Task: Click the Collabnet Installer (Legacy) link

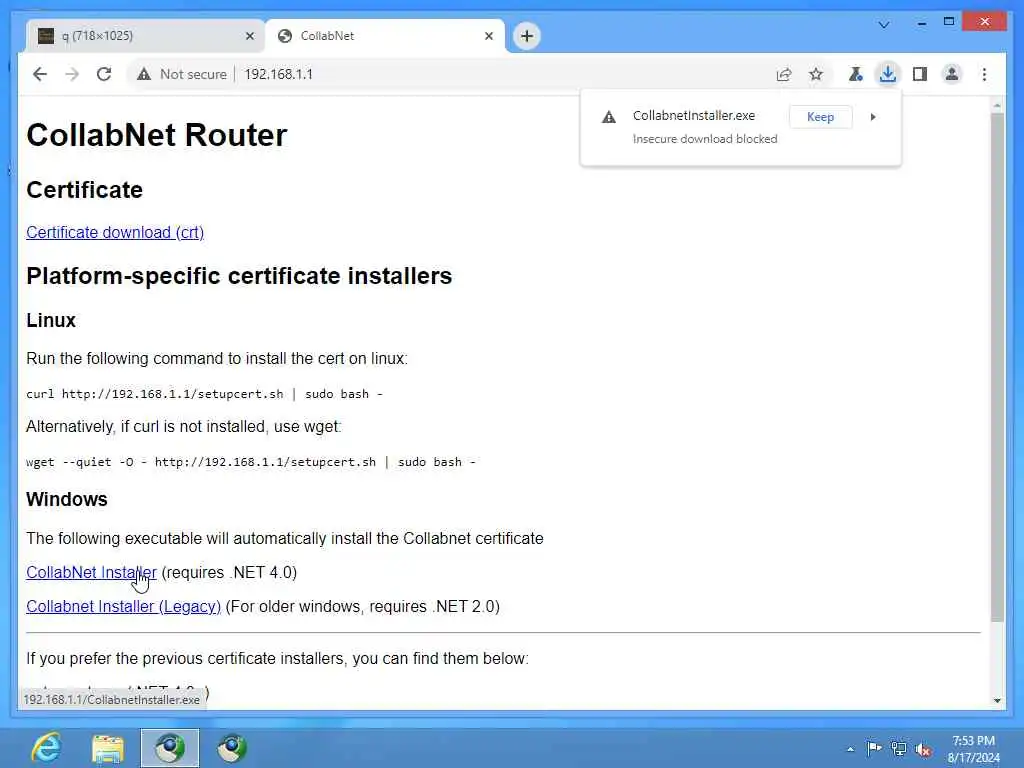Action: tap(123, 606)
